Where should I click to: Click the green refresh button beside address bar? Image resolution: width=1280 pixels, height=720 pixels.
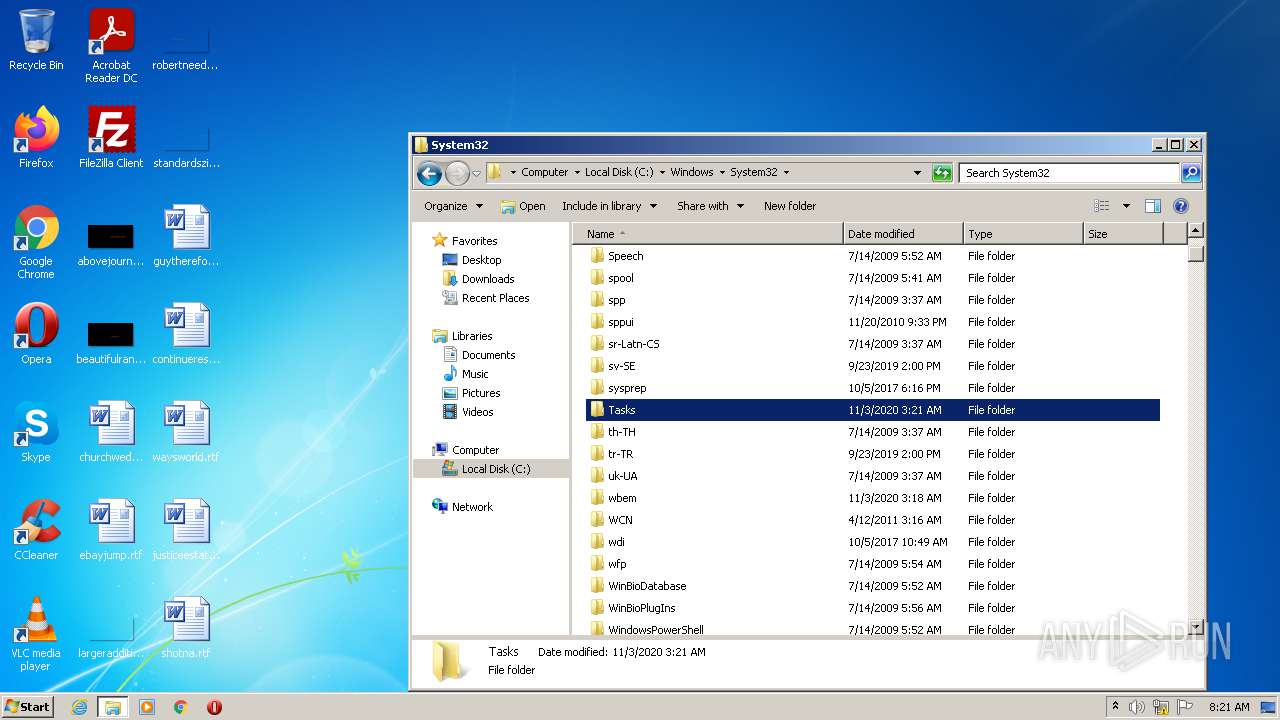click(x=942, y=173)
